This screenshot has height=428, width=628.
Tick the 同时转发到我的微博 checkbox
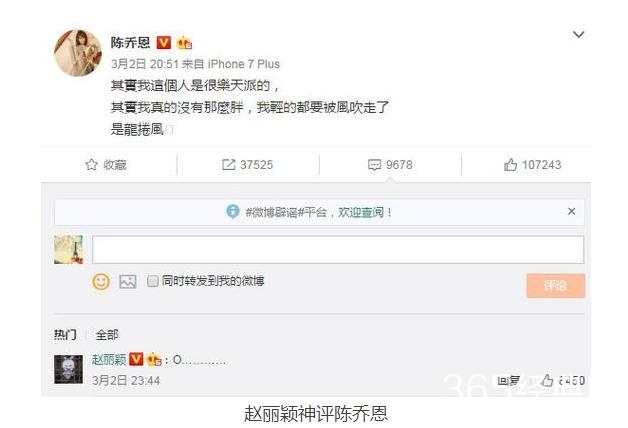click(x=153, y=281)
